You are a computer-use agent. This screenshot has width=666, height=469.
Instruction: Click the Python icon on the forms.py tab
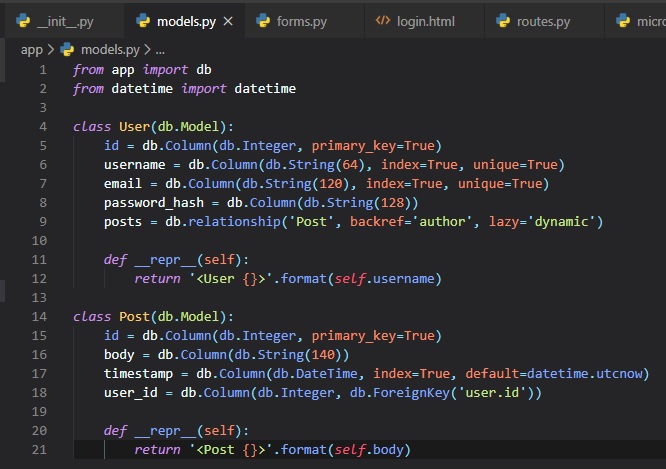tap(263, 21)
